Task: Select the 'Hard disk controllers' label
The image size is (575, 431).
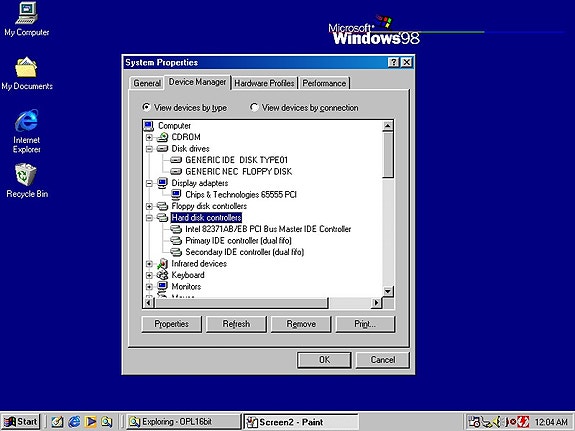Action: pyautogui.click(x=206, y=218)
